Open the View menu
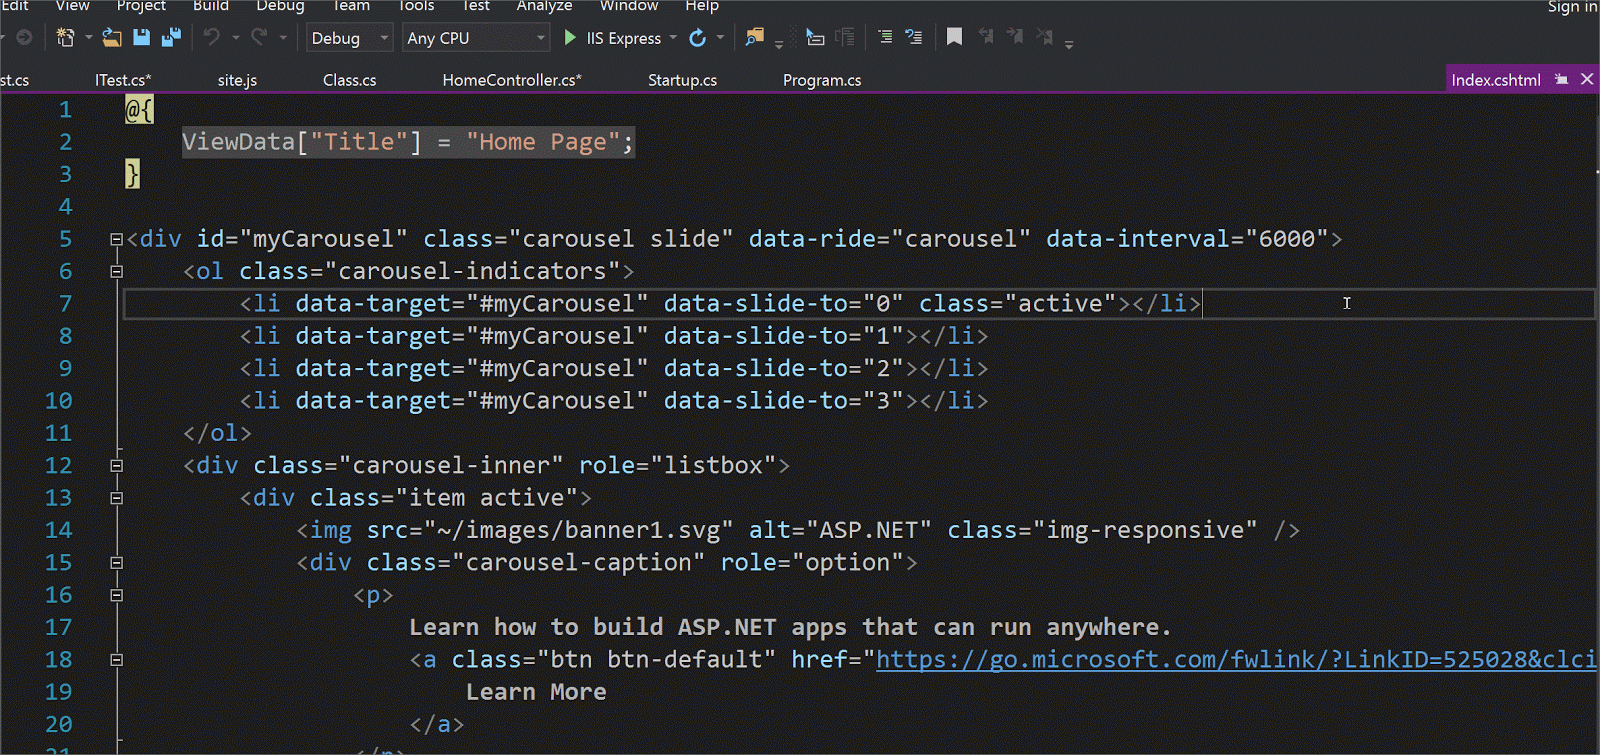This screenshot has width=1600, height=755. tap(72, 6)
